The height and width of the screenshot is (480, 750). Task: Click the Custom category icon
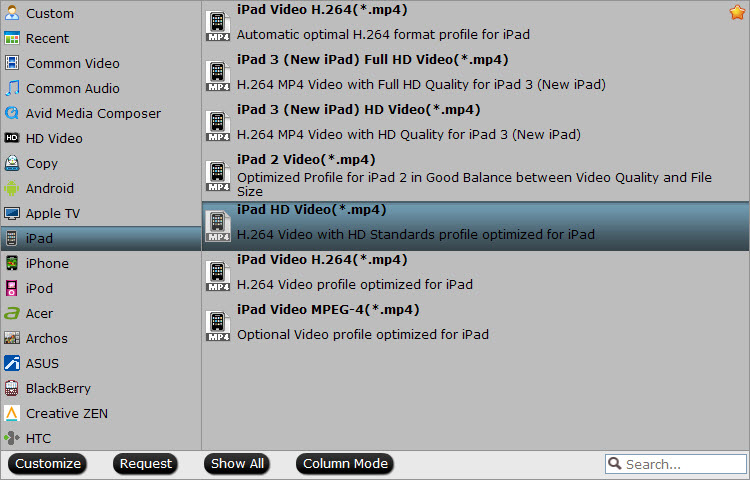(x=12, y=13)
